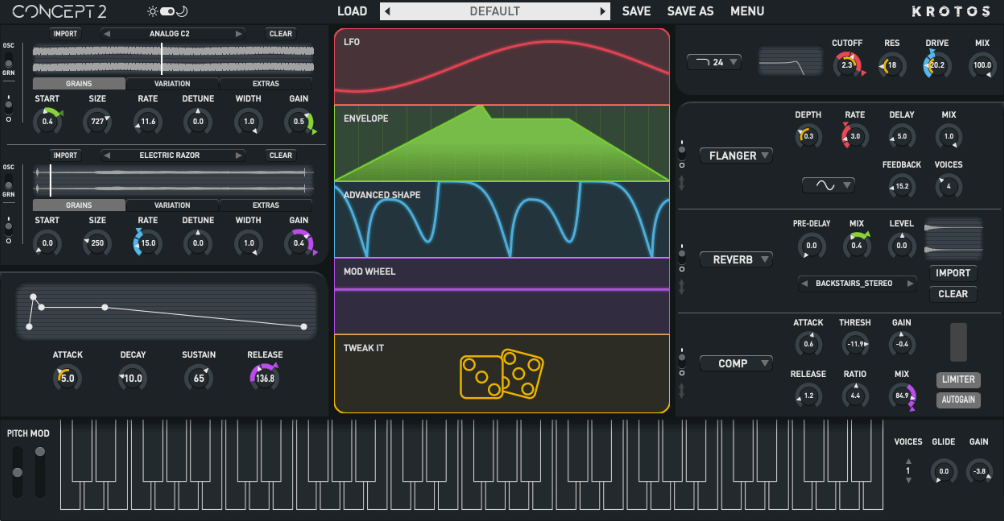Click SAVE AS in the top bar
1004x521 pixels.
[x=690, y=12]
